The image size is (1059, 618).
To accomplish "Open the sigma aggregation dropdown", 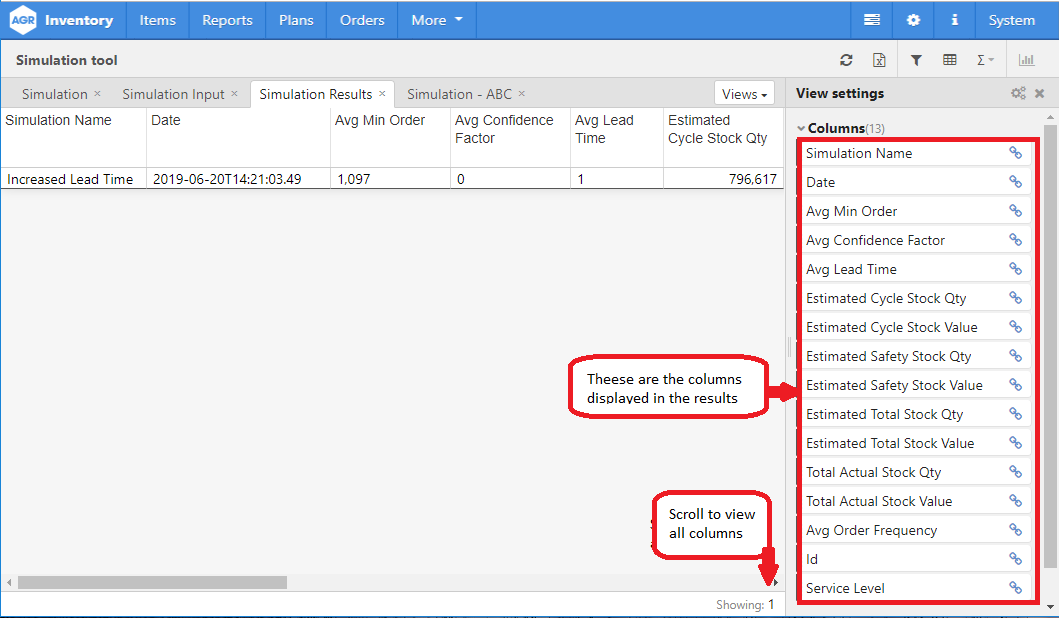I will [985, 60].
